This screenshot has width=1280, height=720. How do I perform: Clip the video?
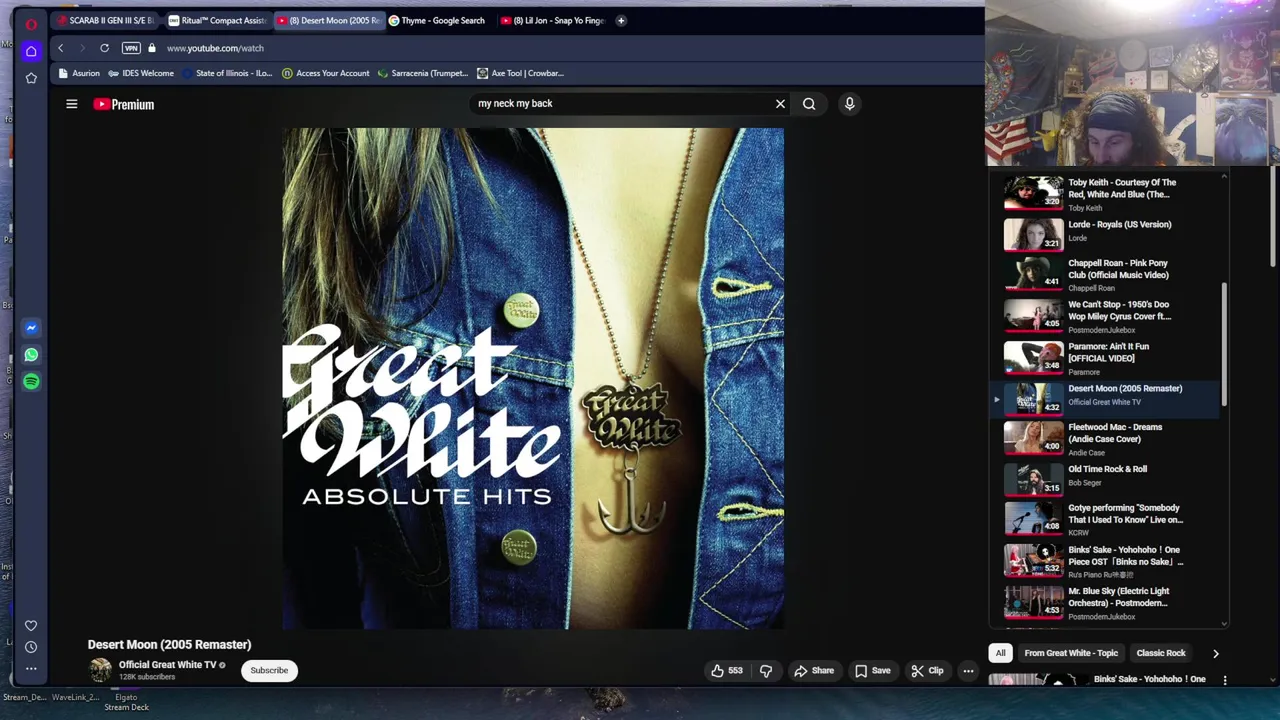[927, 671]
